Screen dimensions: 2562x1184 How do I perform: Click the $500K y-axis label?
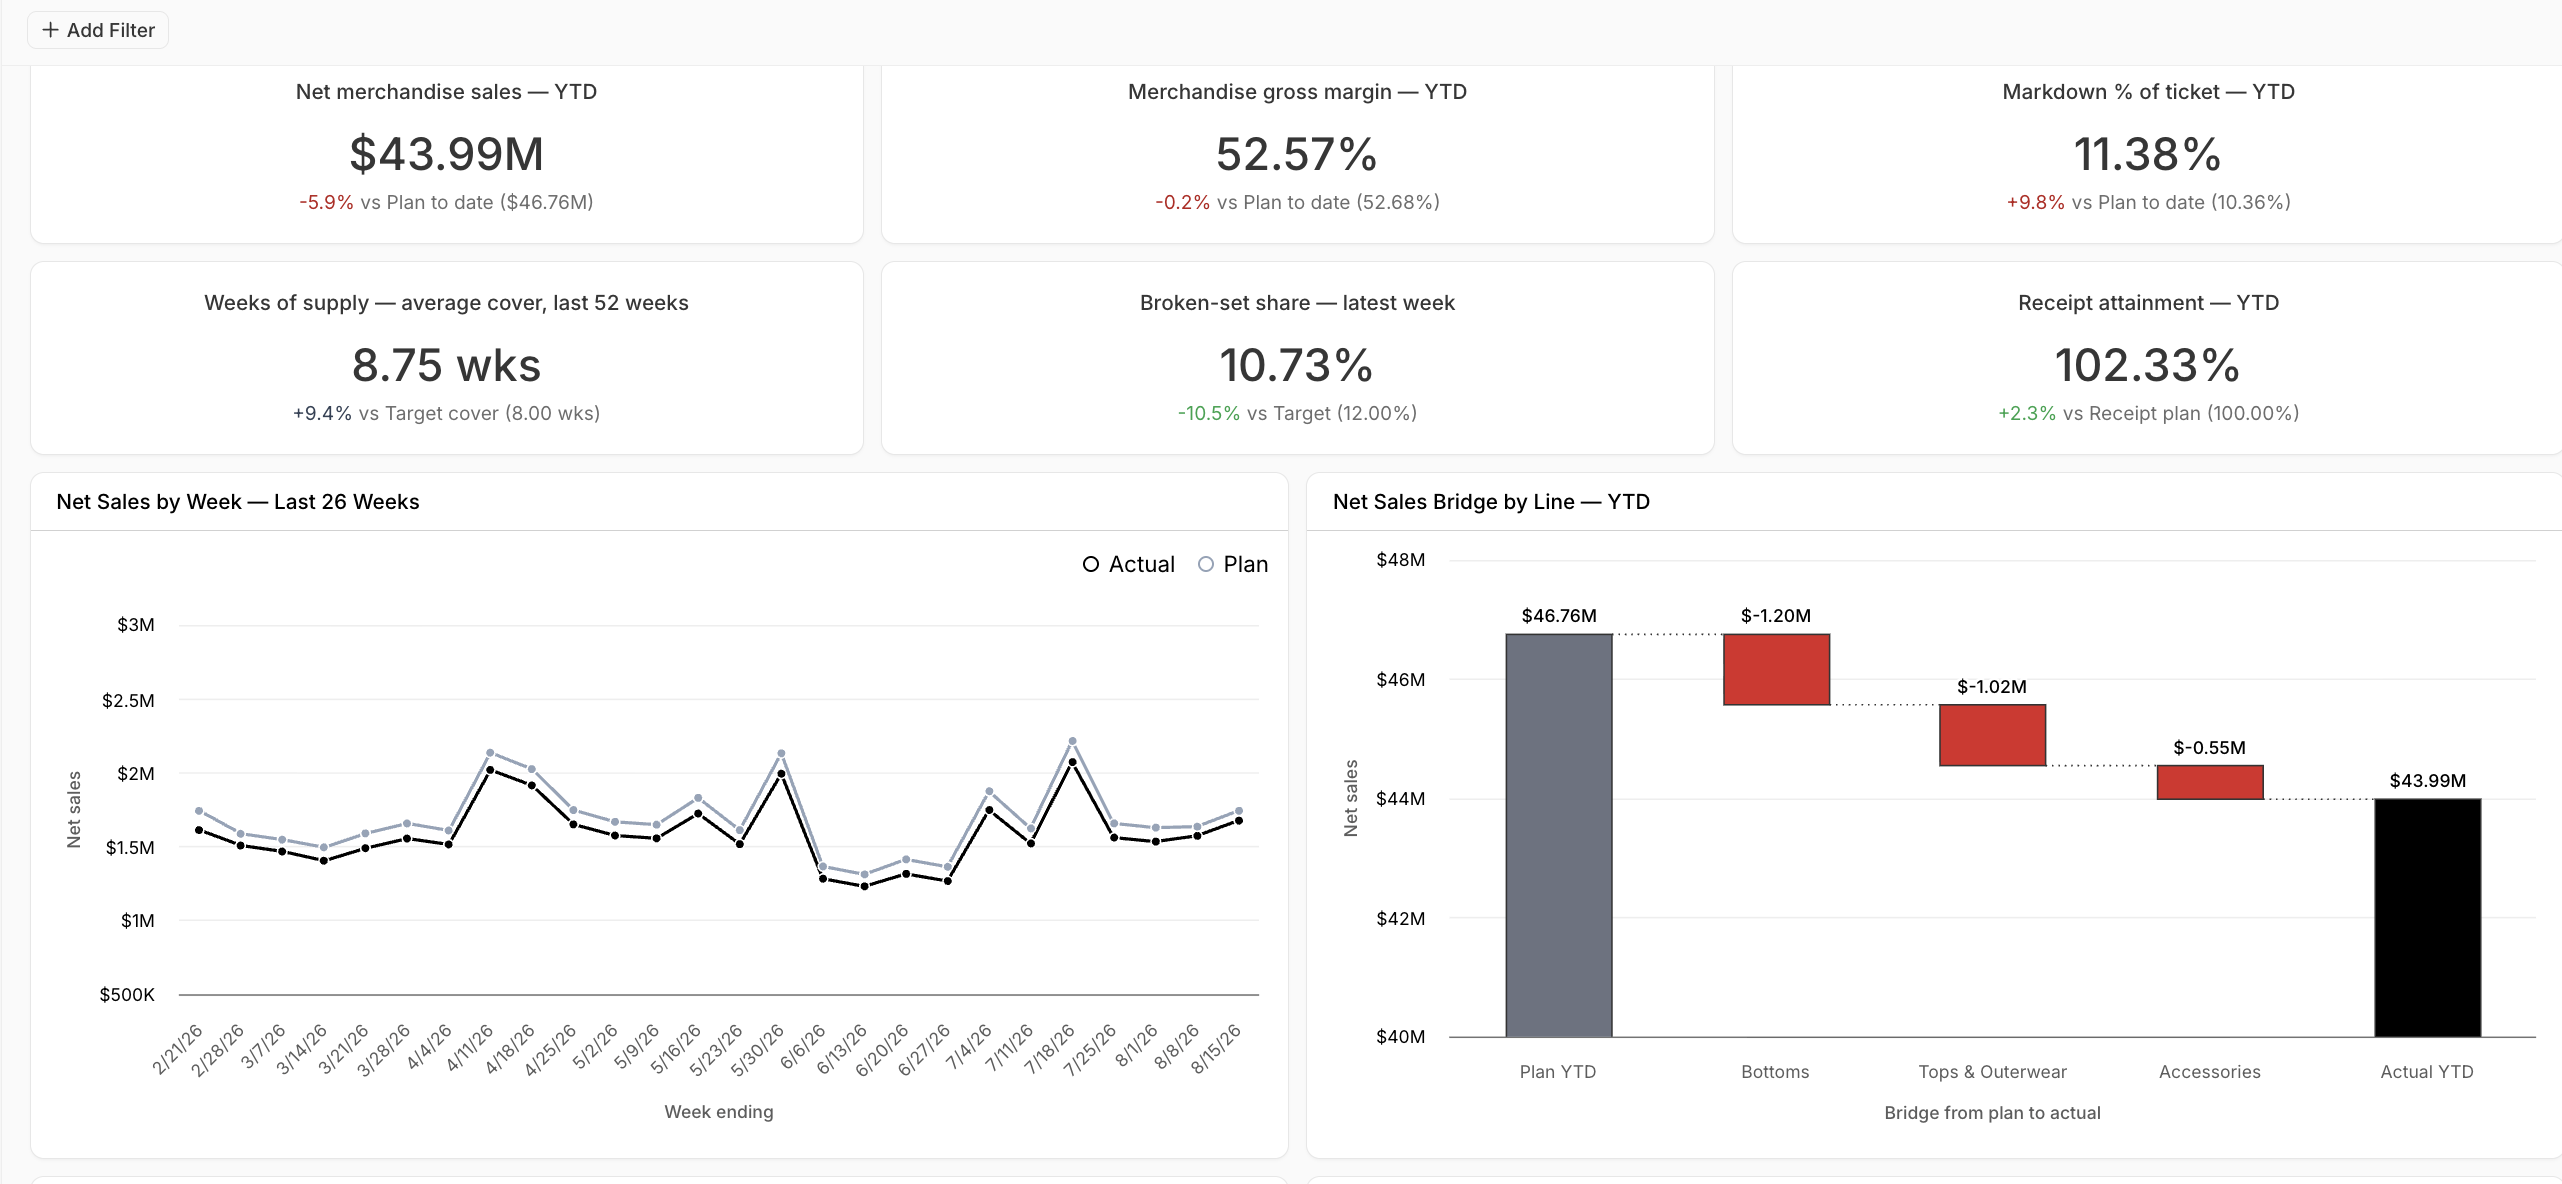pos(127,995)
